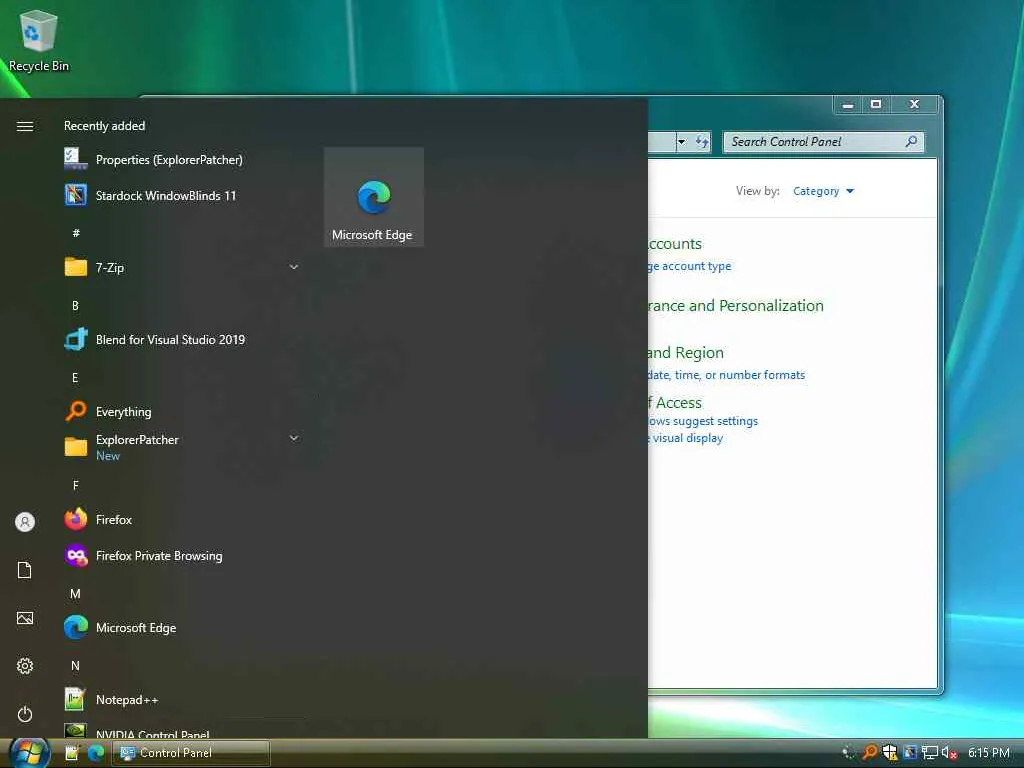Open Stardock WindowBlinds 11
This screenshot has height=768, width=1024.
click(x=182, y=195)
